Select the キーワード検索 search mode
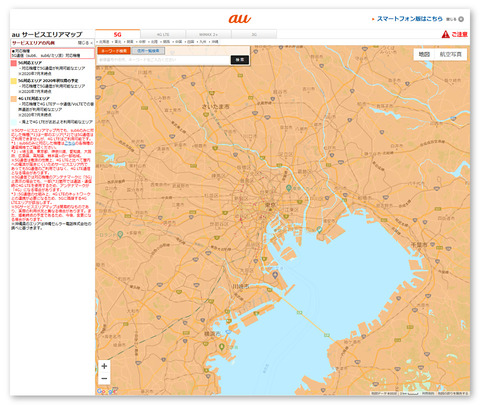 click(x=114, y=51)
